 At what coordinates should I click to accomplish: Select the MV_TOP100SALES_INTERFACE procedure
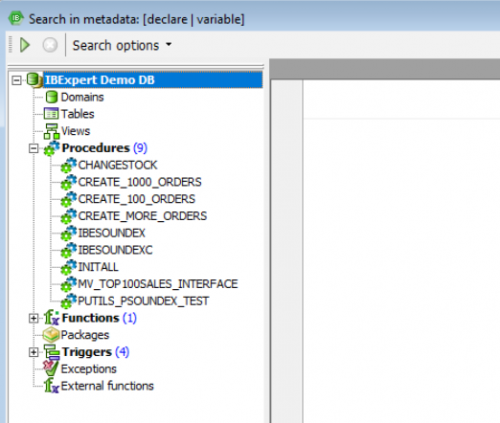pos(158,284)
